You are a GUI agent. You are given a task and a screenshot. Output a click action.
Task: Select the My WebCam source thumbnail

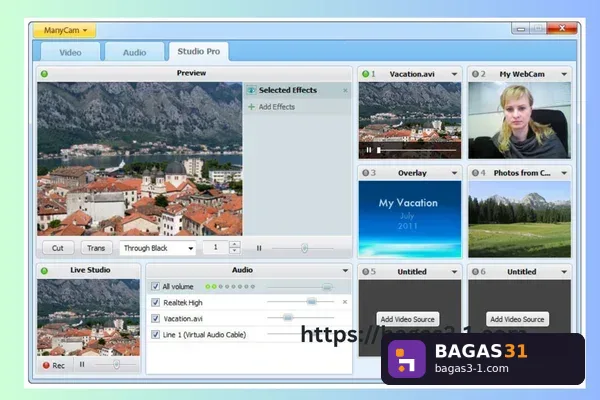pos(520,120)
